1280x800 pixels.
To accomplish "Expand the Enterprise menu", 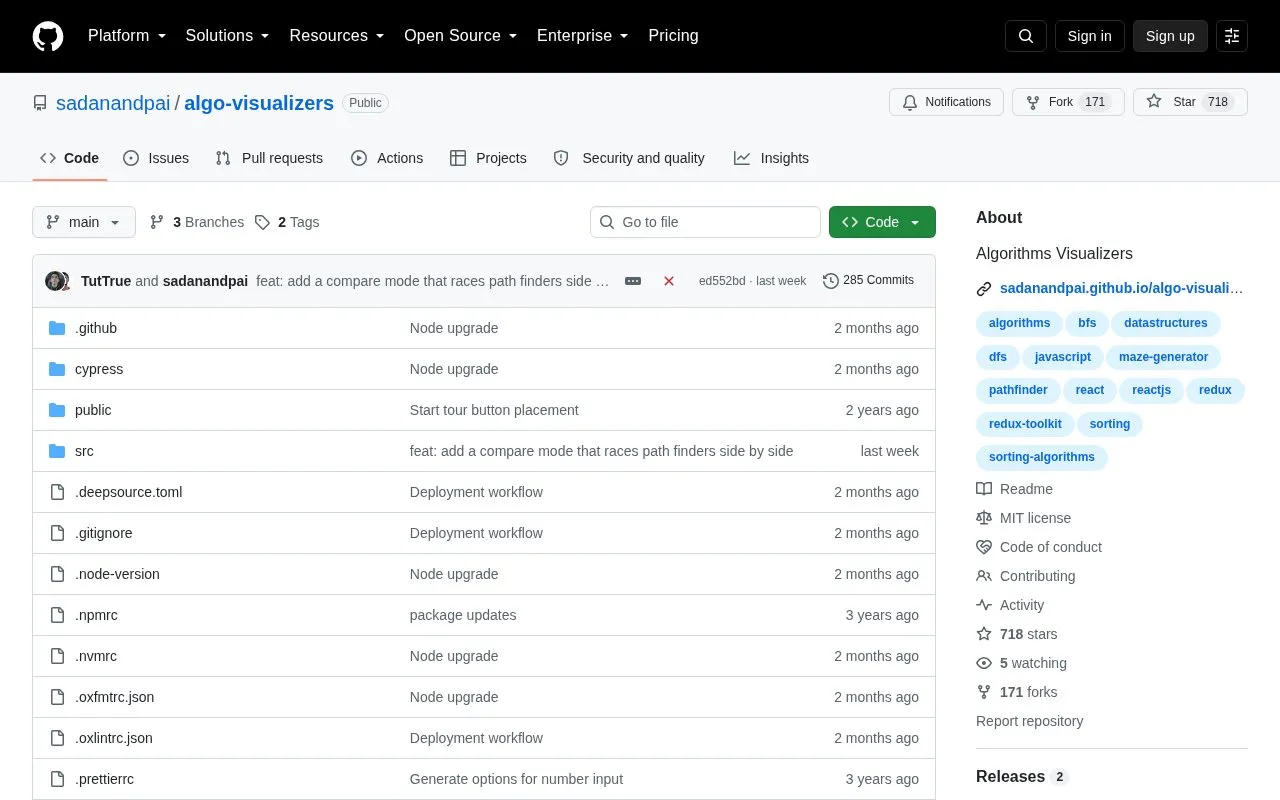I will click(583, 36).
